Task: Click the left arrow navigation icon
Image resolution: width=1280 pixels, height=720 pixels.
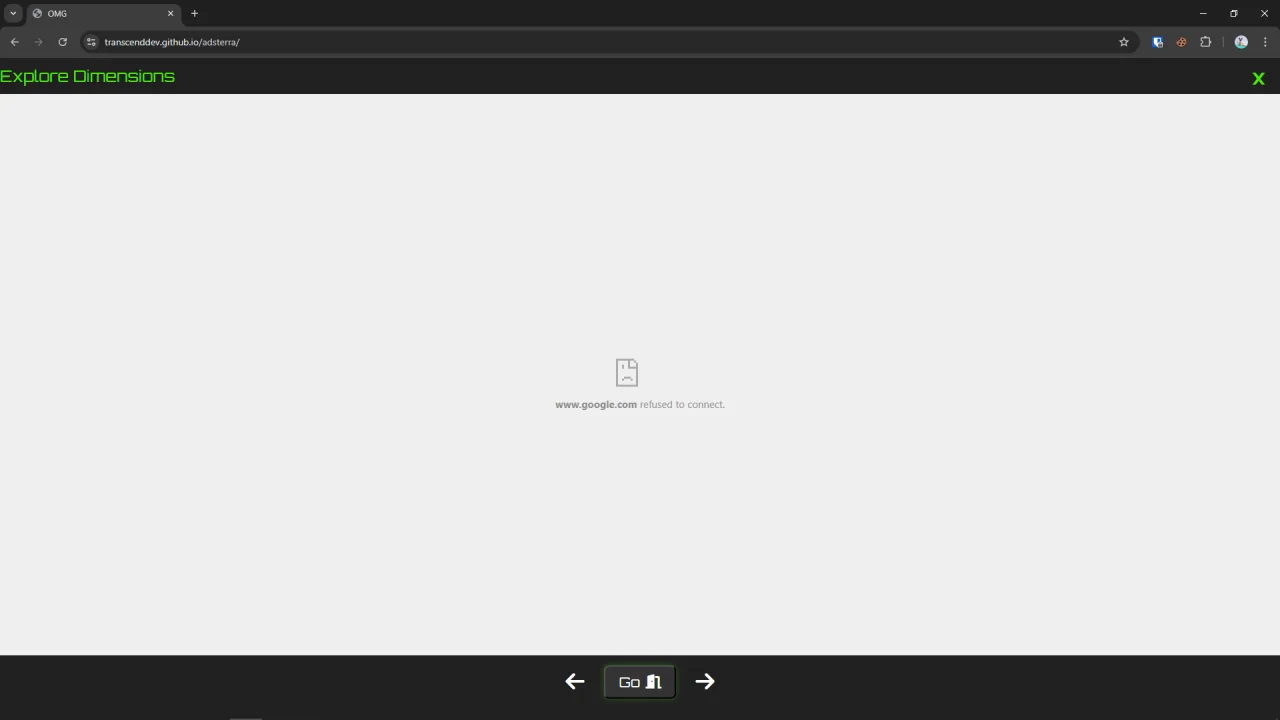Action: (575, 681)
